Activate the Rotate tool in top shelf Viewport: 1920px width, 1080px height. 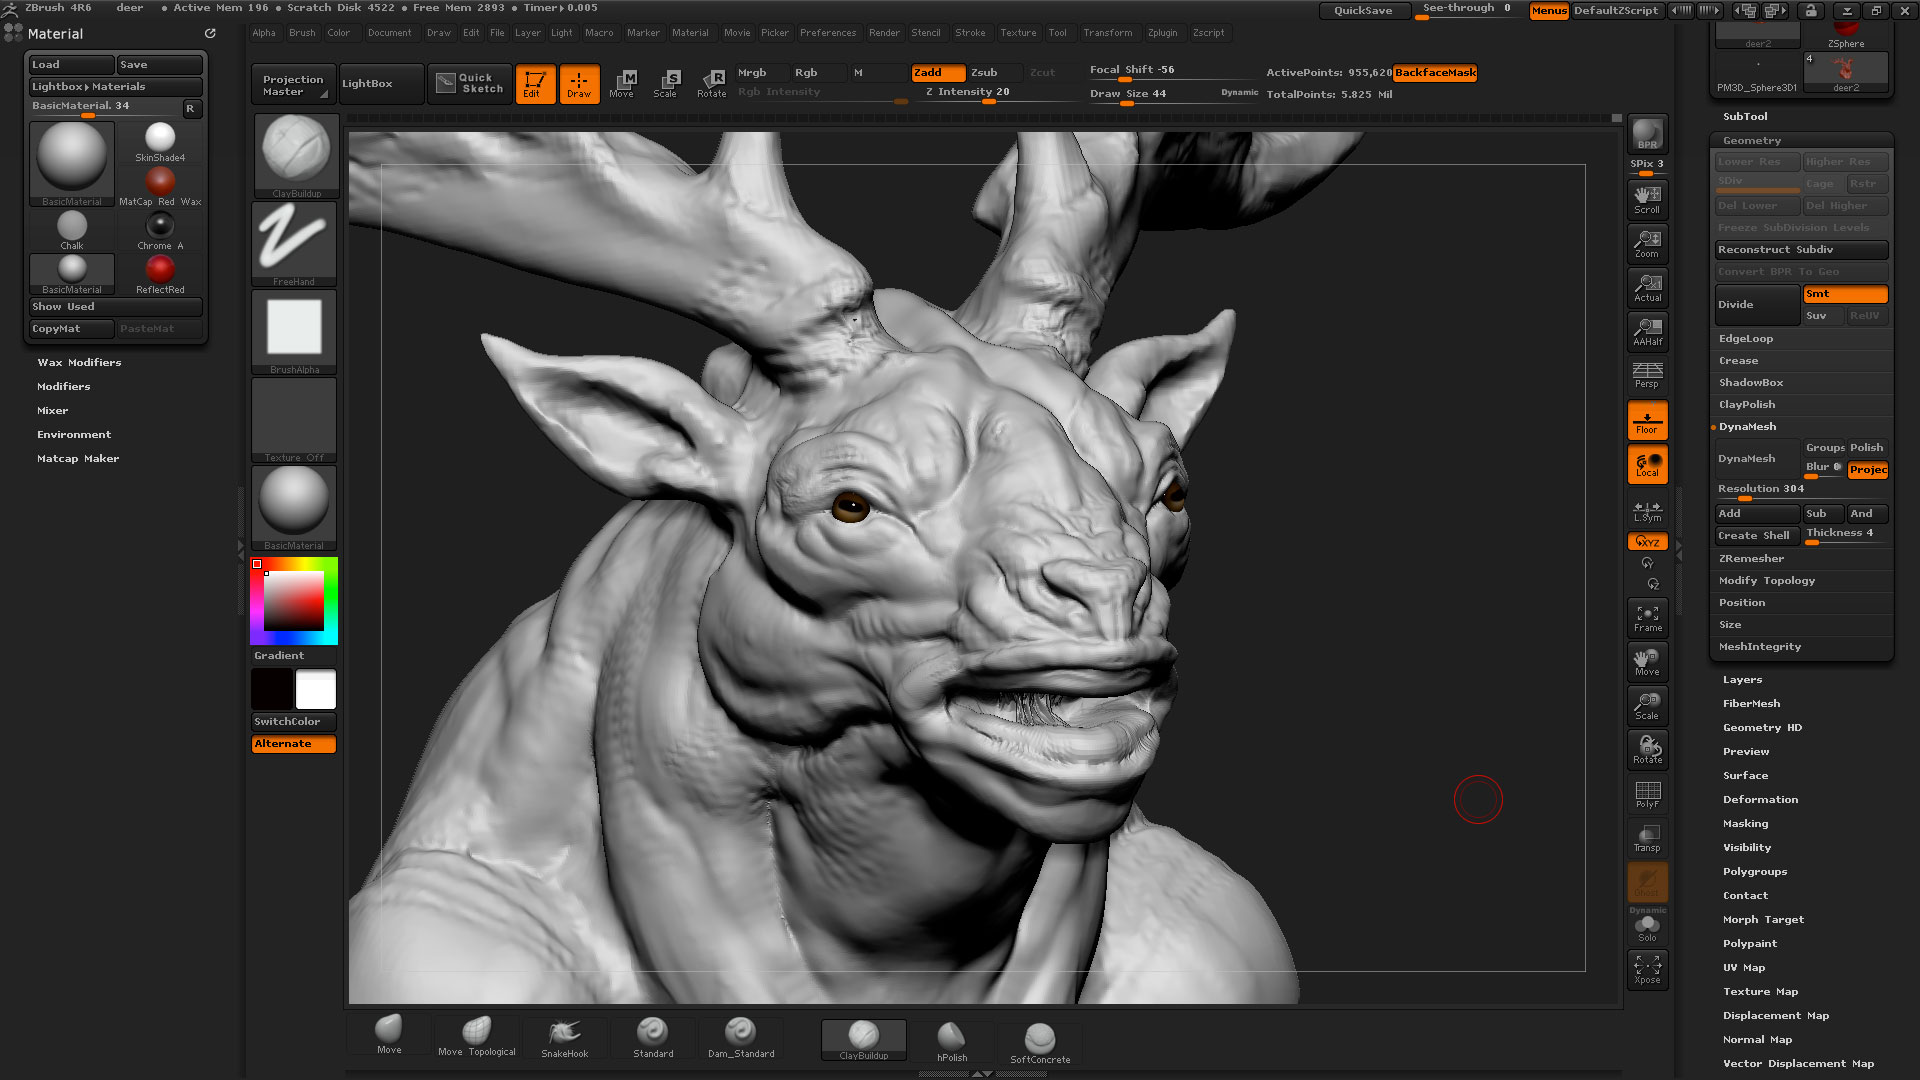(x=711, y=83)
